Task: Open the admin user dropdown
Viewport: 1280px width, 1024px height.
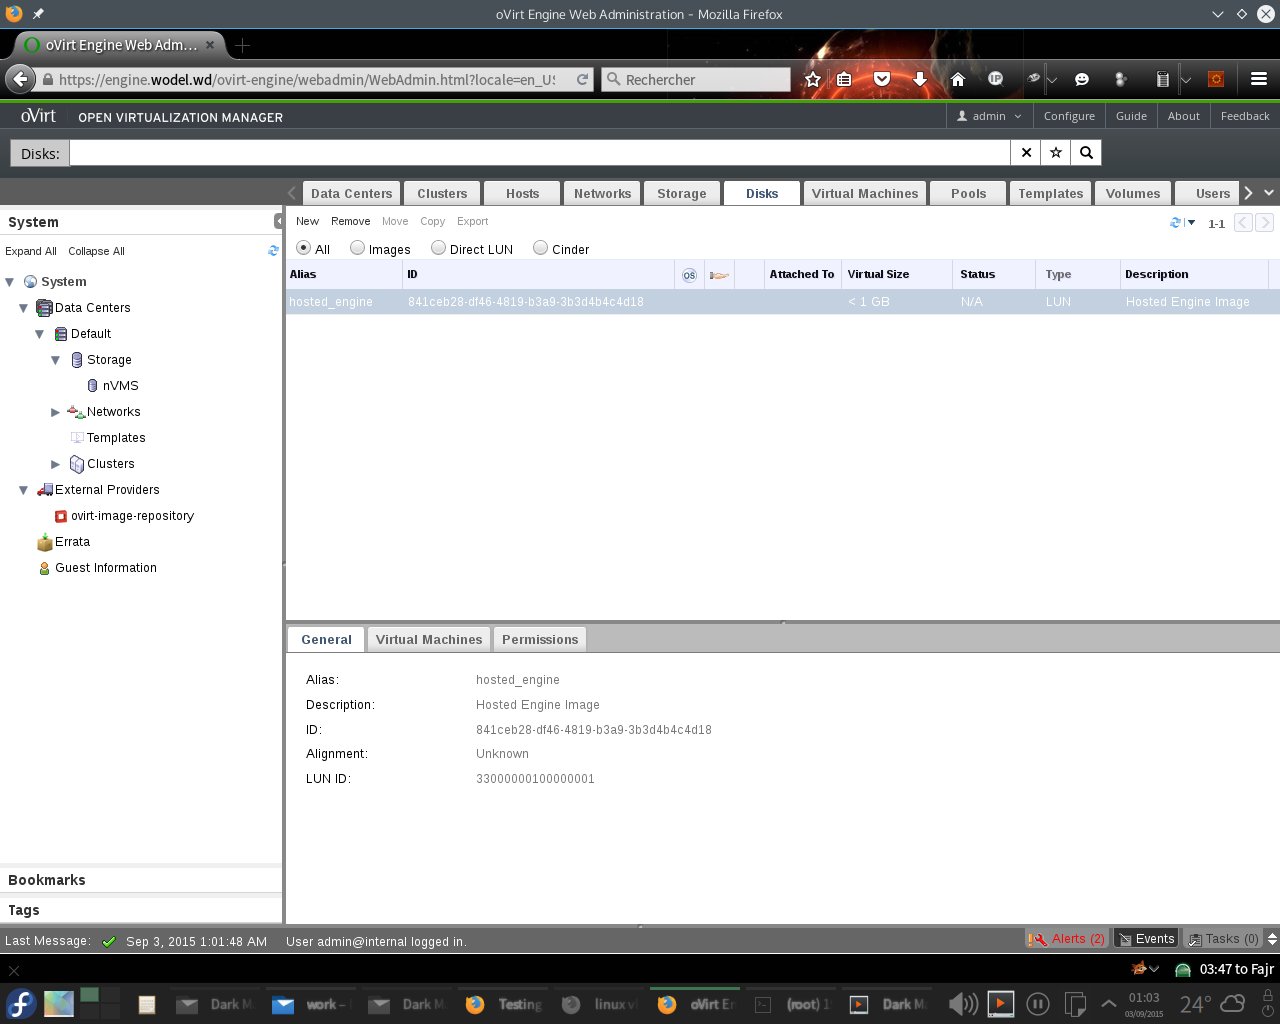Action: (x=989, y=116)
